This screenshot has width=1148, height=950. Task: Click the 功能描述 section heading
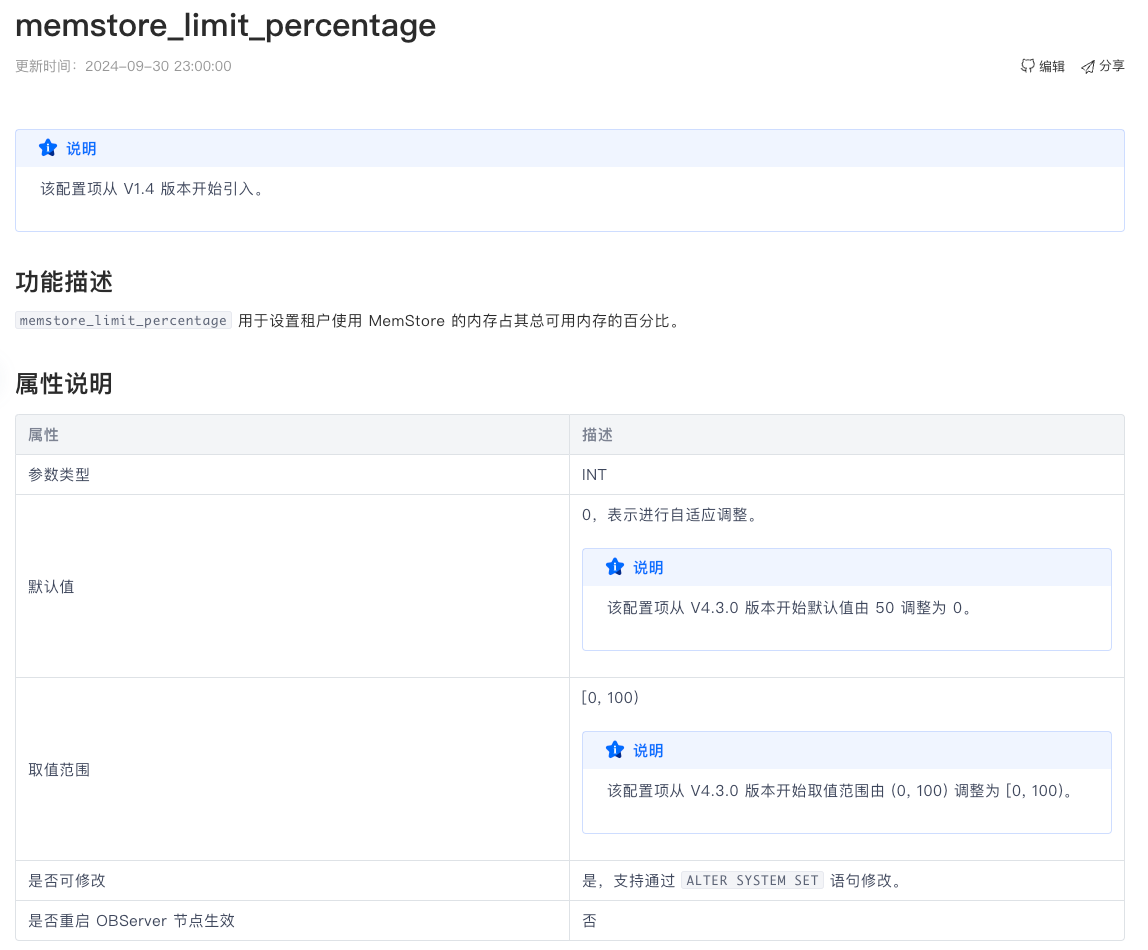click(64, 282)
